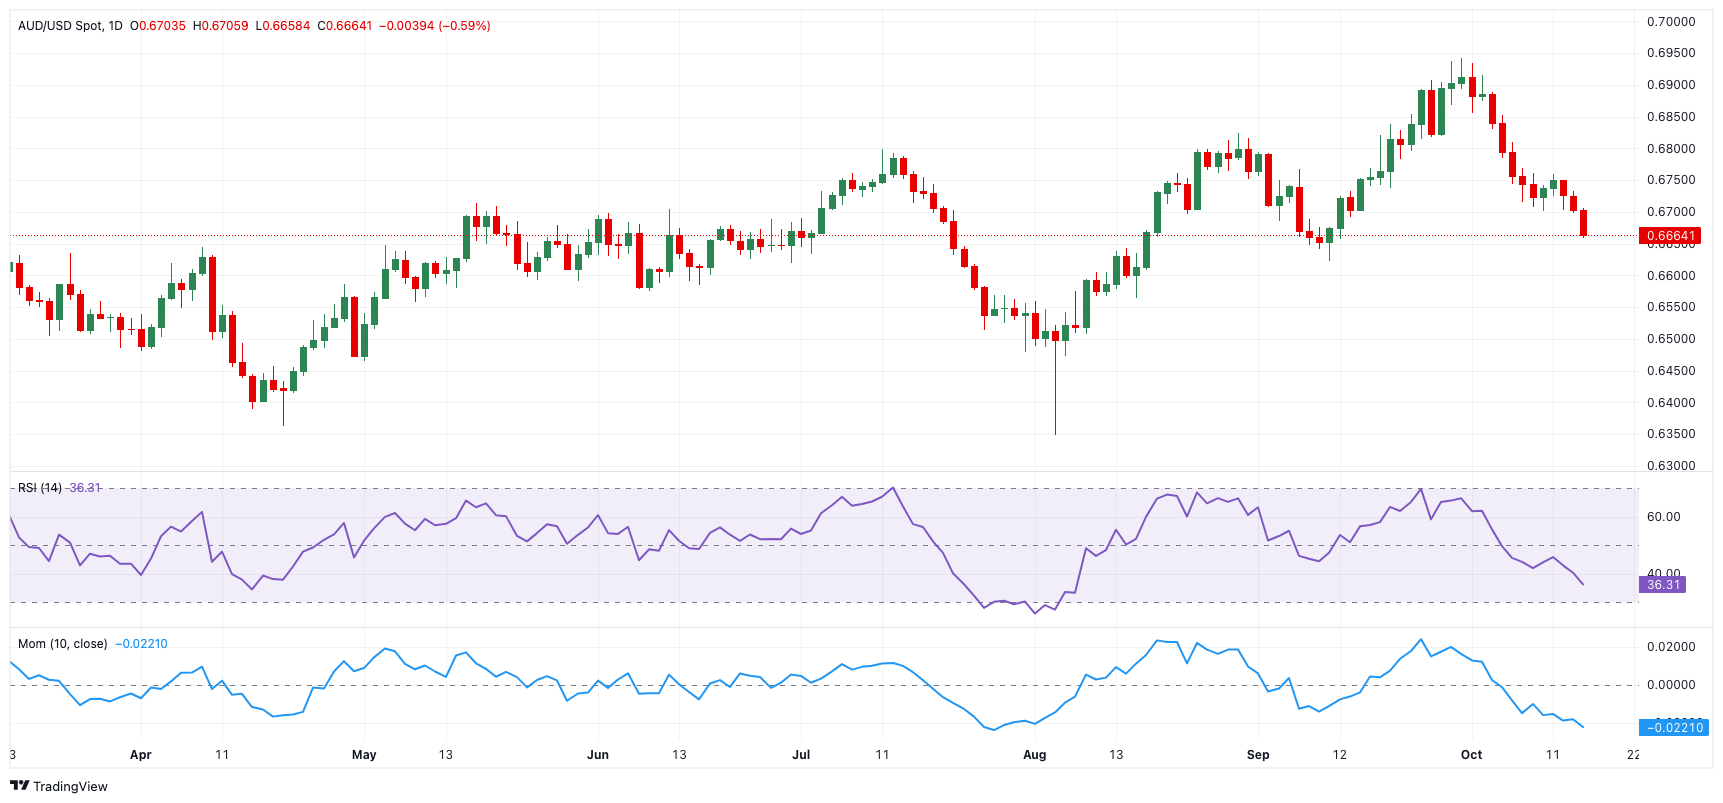This screenshot has height=803, width=1723.
Task: Click the high price value H0.67059
Action: click(x=220, y=26)
